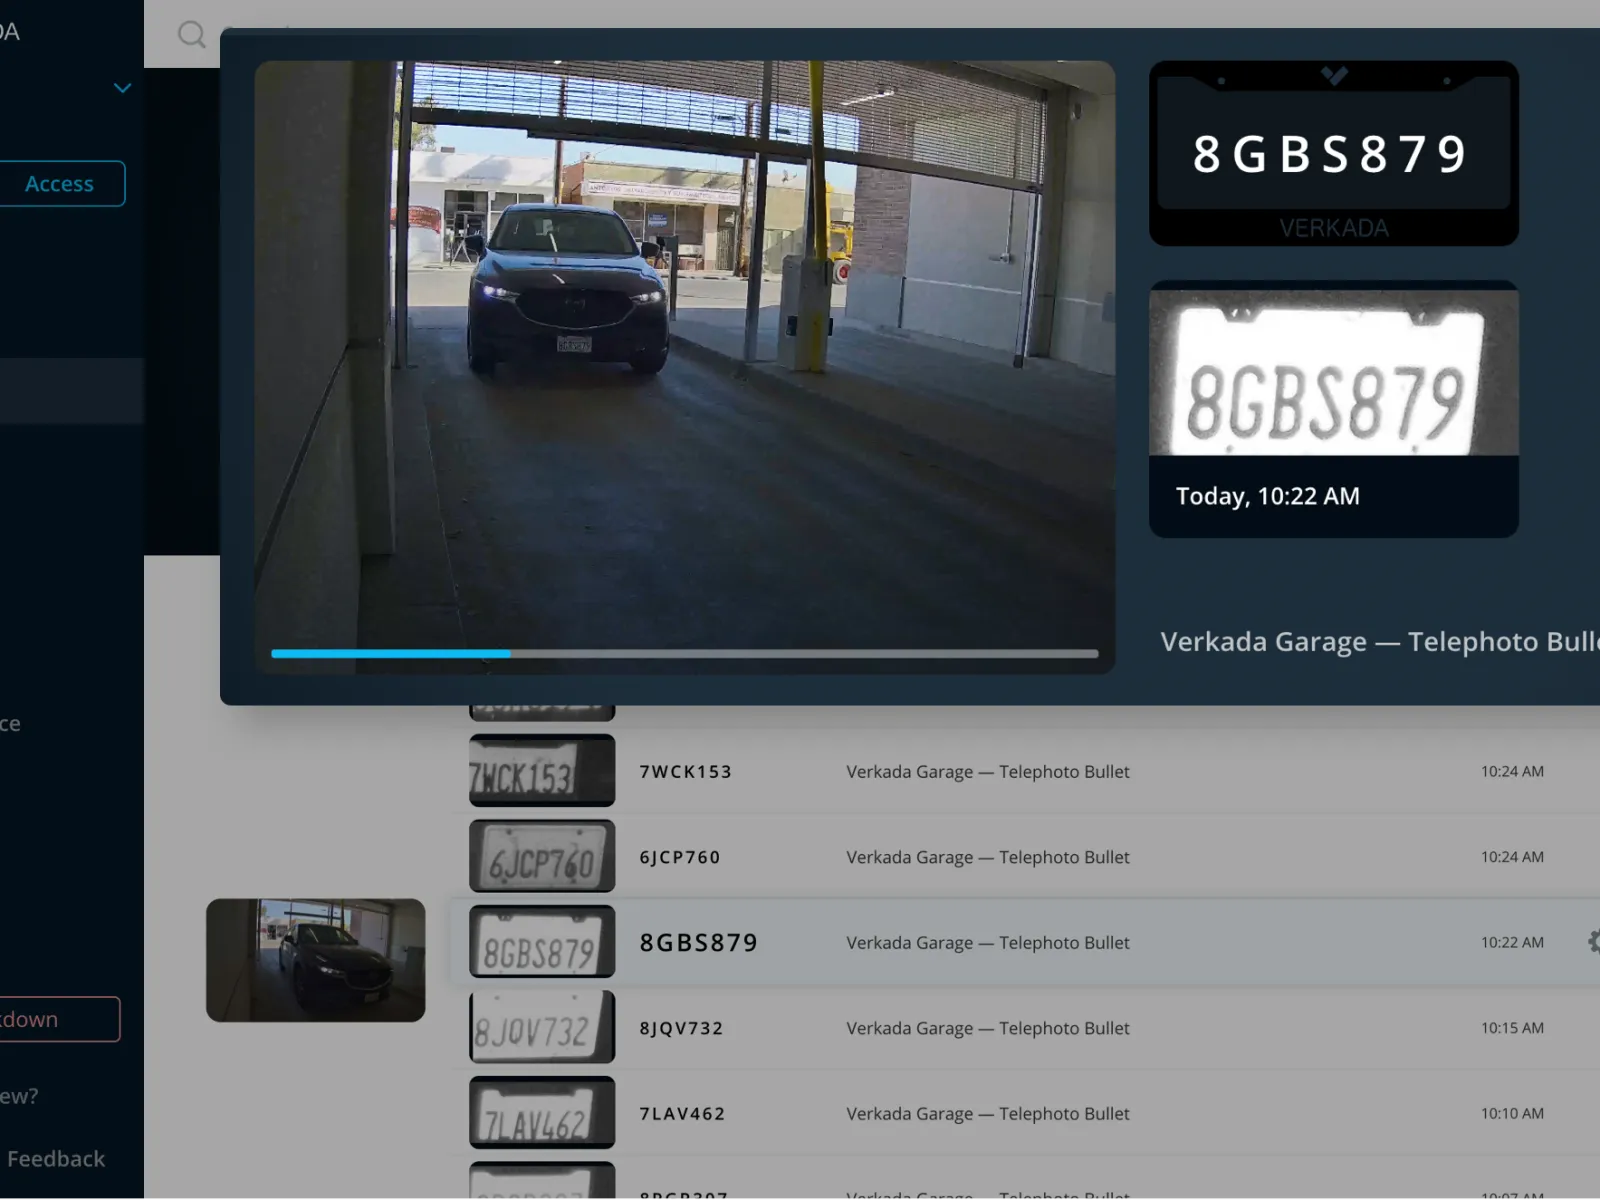This screenshot has height=1200, width=1600.
Task: Select plate text 8JQV732
Action: point(681,1028)
